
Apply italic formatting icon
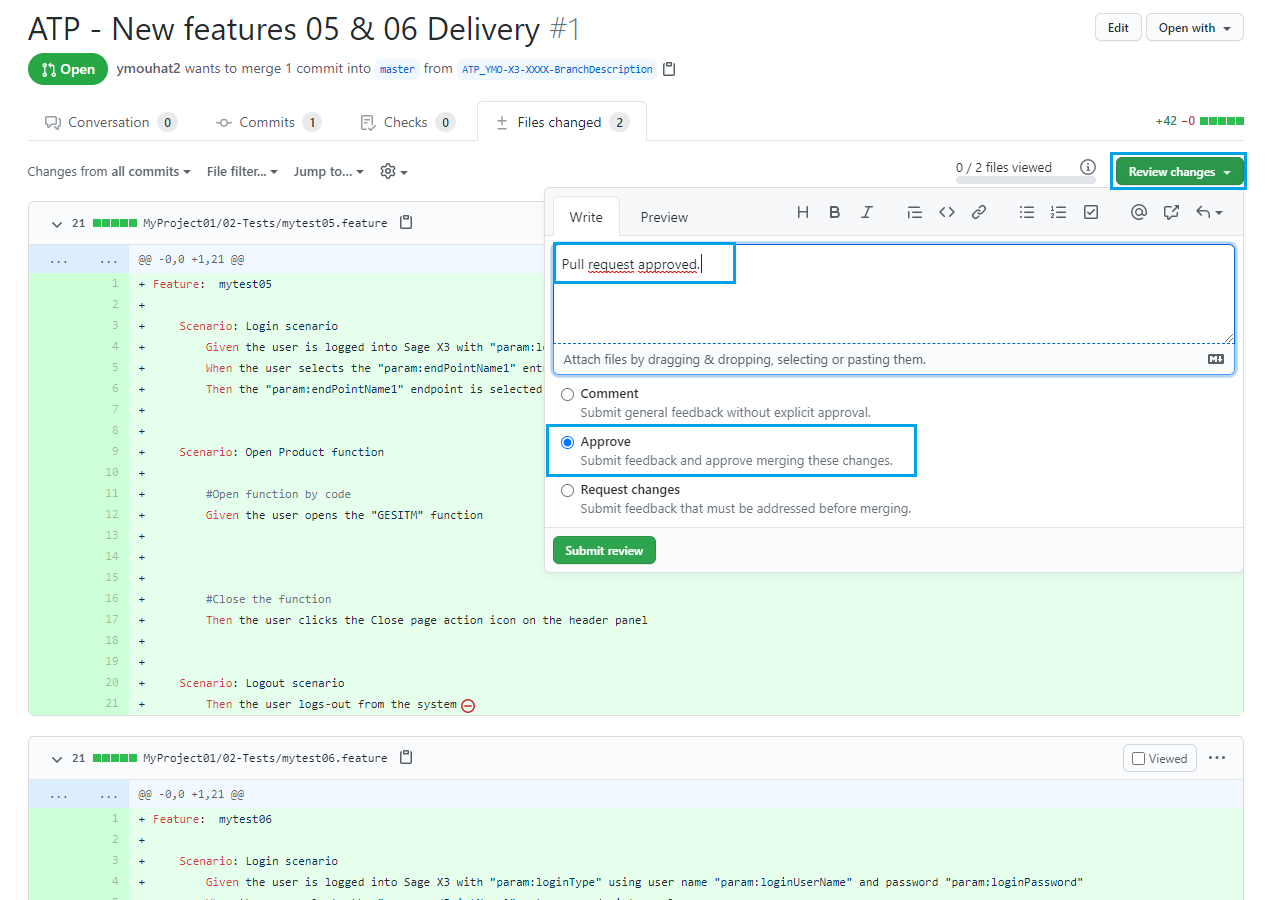pyautogui.click(x=867, y=212)
